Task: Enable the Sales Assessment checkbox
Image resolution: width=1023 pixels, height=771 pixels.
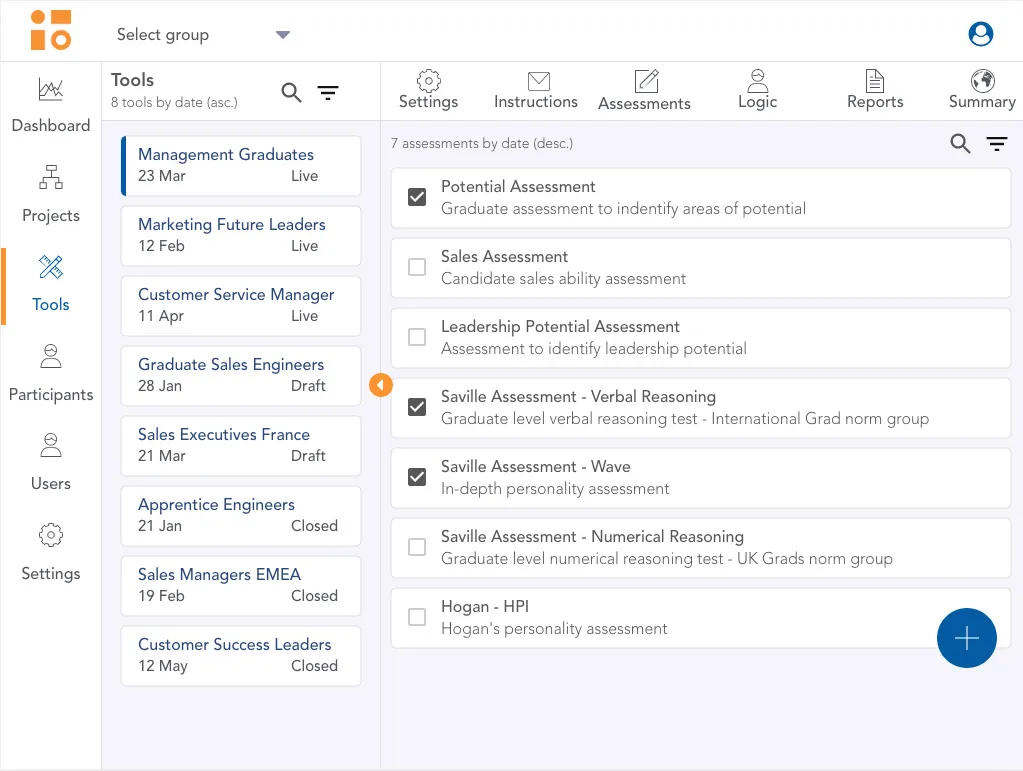Action: click(x=417, y=267)
